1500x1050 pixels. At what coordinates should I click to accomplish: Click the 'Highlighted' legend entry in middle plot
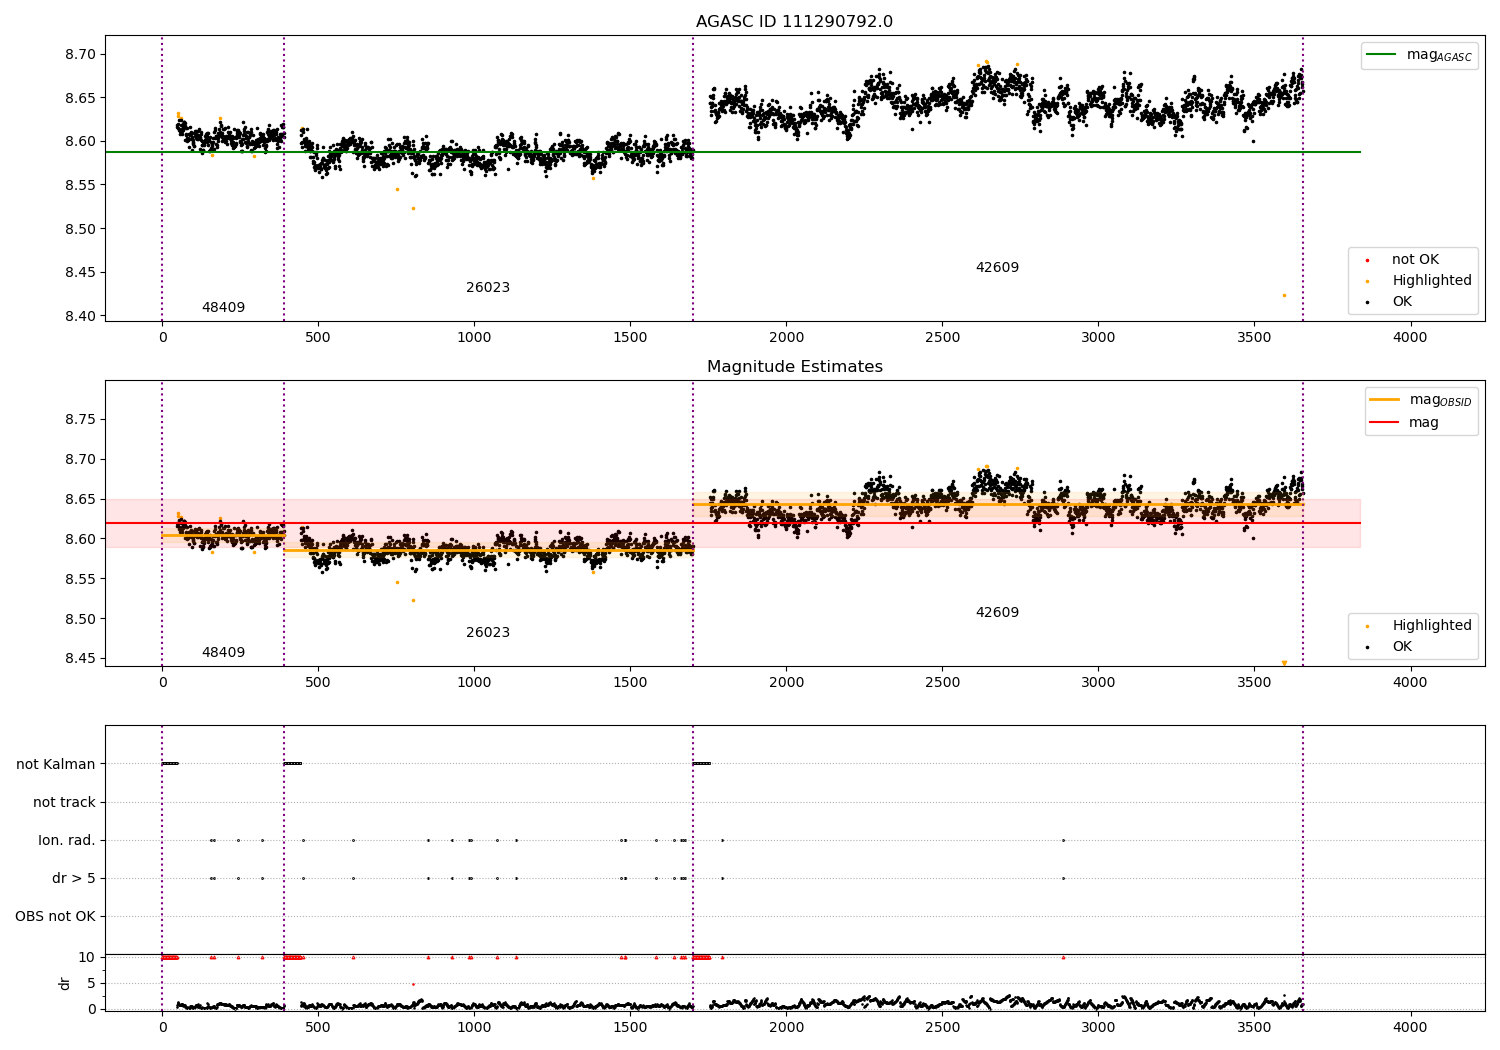[1420, 626]
